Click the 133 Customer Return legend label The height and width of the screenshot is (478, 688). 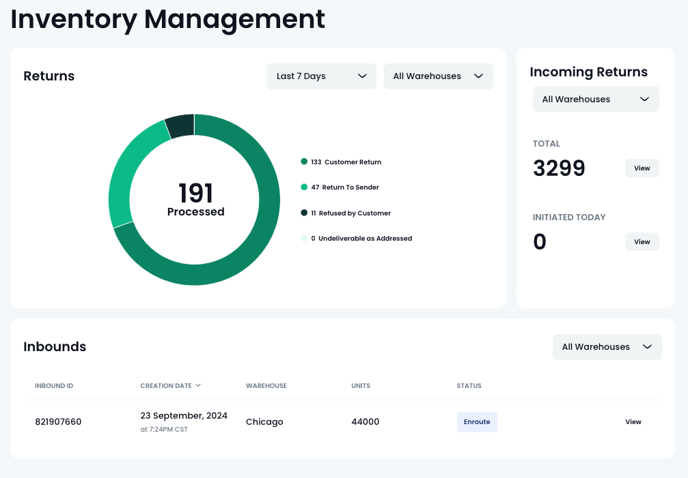[346, 162]
